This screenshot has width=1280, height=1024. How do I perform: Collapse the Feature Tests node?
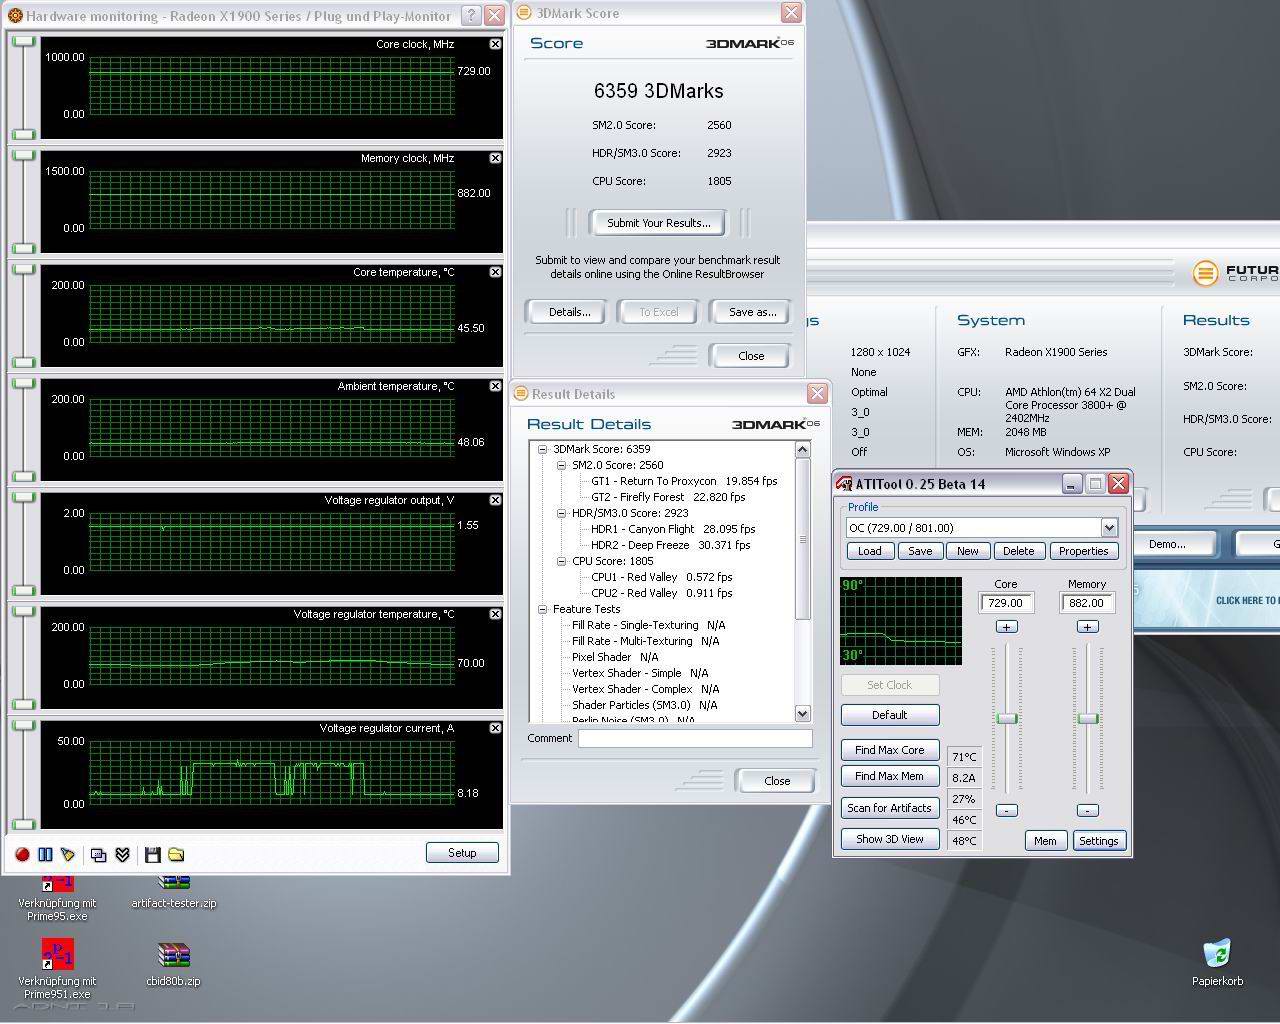543,609
